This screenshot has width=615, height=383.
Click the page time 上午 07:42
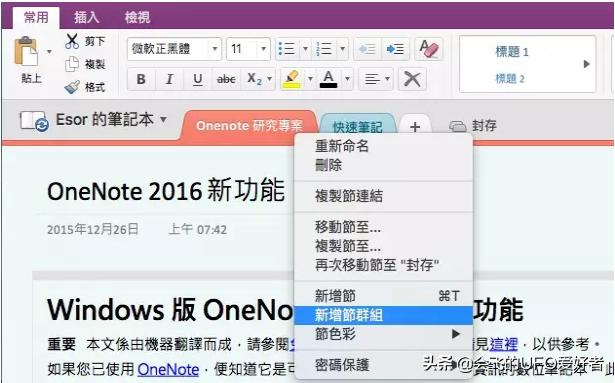tap(198, 229)
